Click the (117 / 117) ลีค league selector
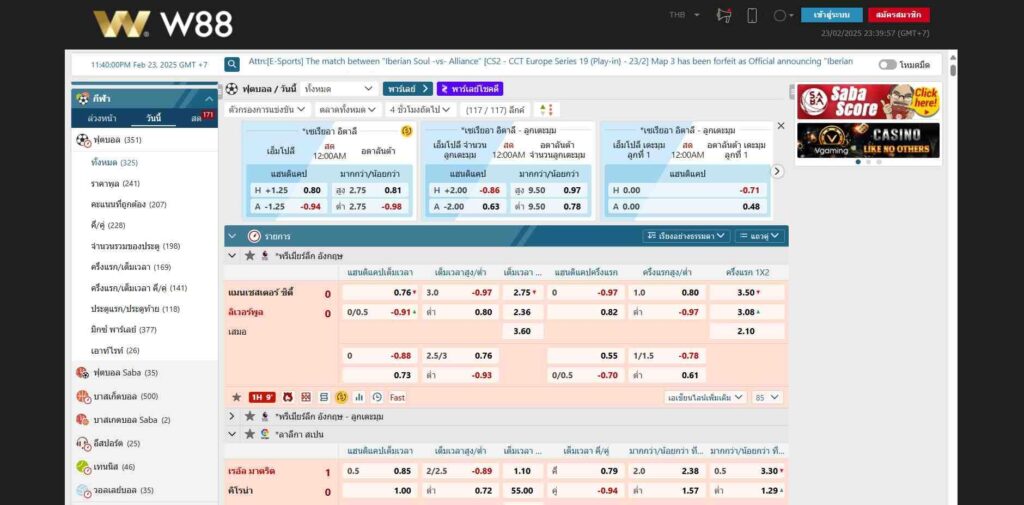Image resolution: width=1024 pixels, height=505 pixels. point(495,110)
